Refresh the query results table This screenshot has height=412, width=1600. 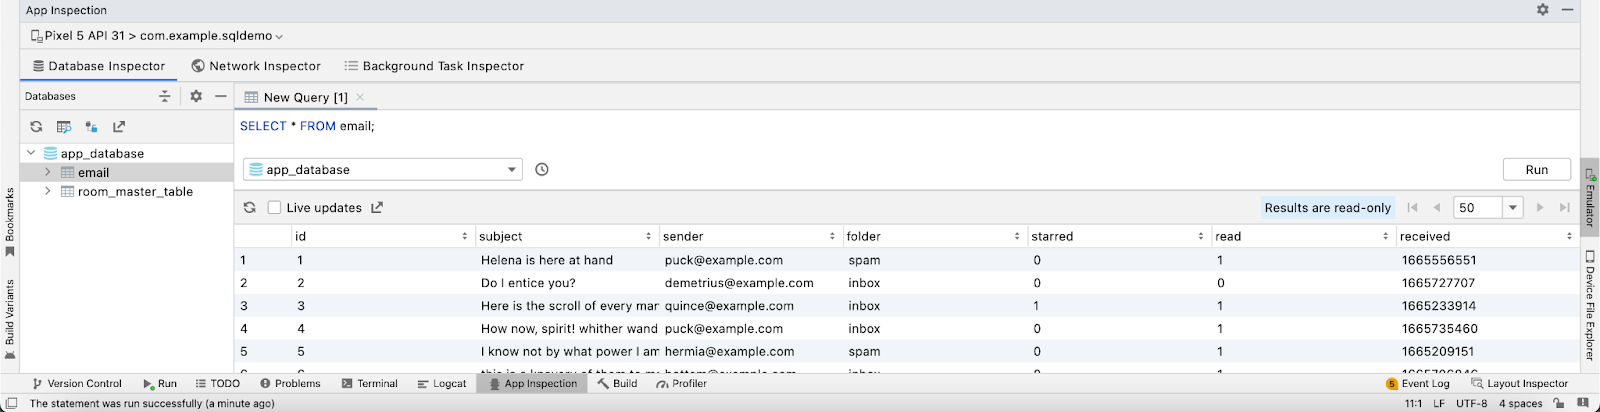click(x=250, y=208)
